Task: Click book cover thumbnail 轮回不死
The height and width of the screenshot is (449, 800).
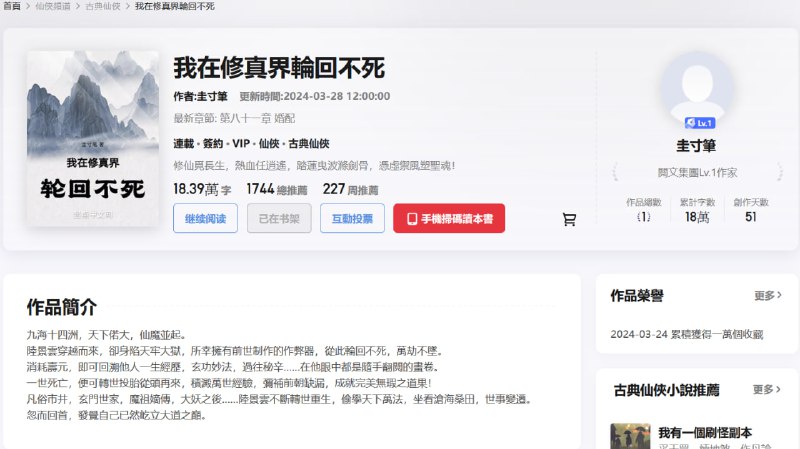Action: (93, 138)
